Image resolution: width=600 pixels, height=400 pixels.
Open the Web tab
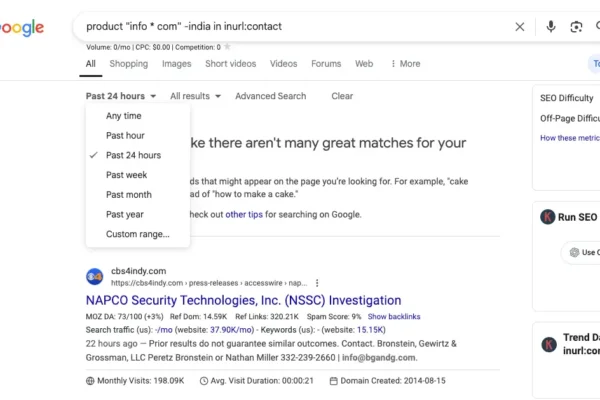[364, 64]
